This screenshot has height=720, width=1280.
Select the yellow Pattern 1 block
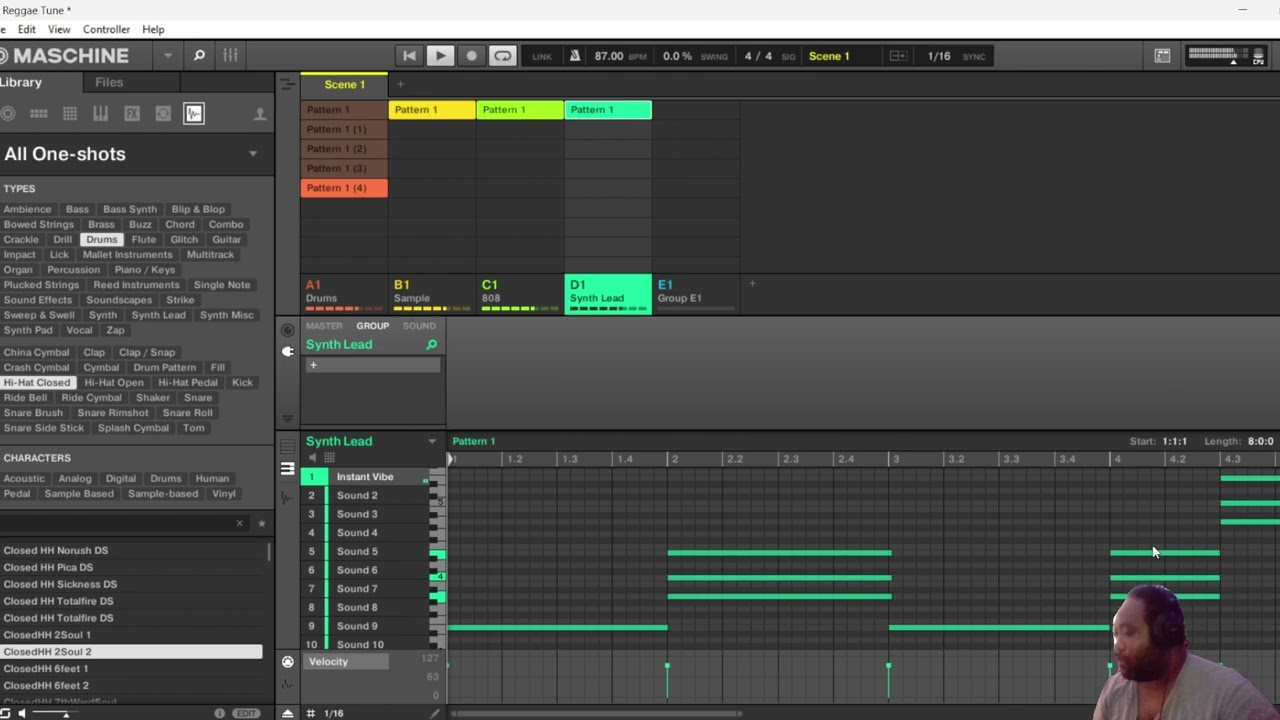(432, 110)
